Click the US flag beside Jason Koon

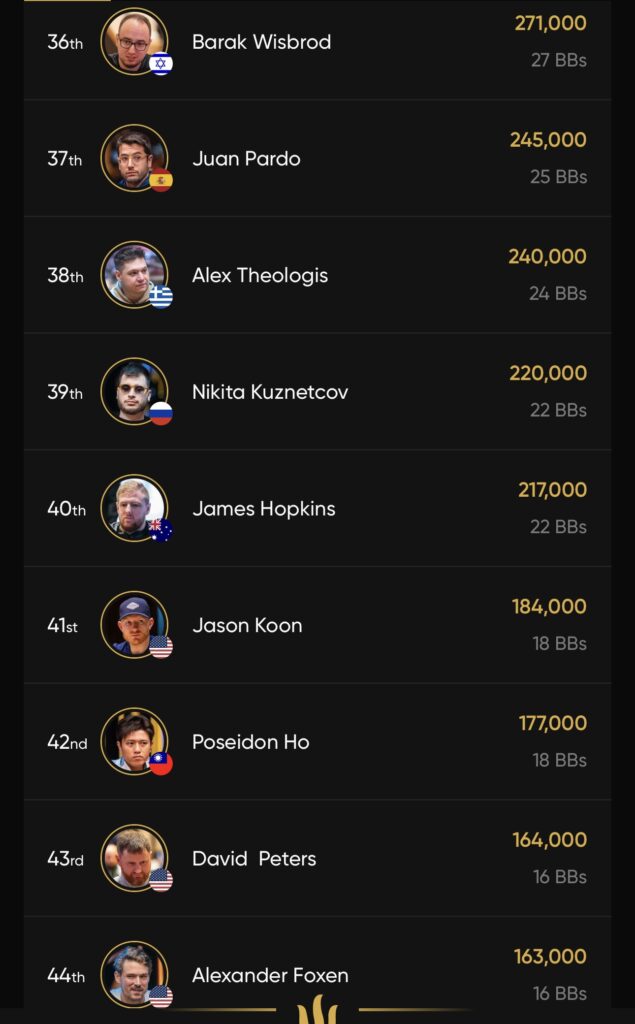161,647
